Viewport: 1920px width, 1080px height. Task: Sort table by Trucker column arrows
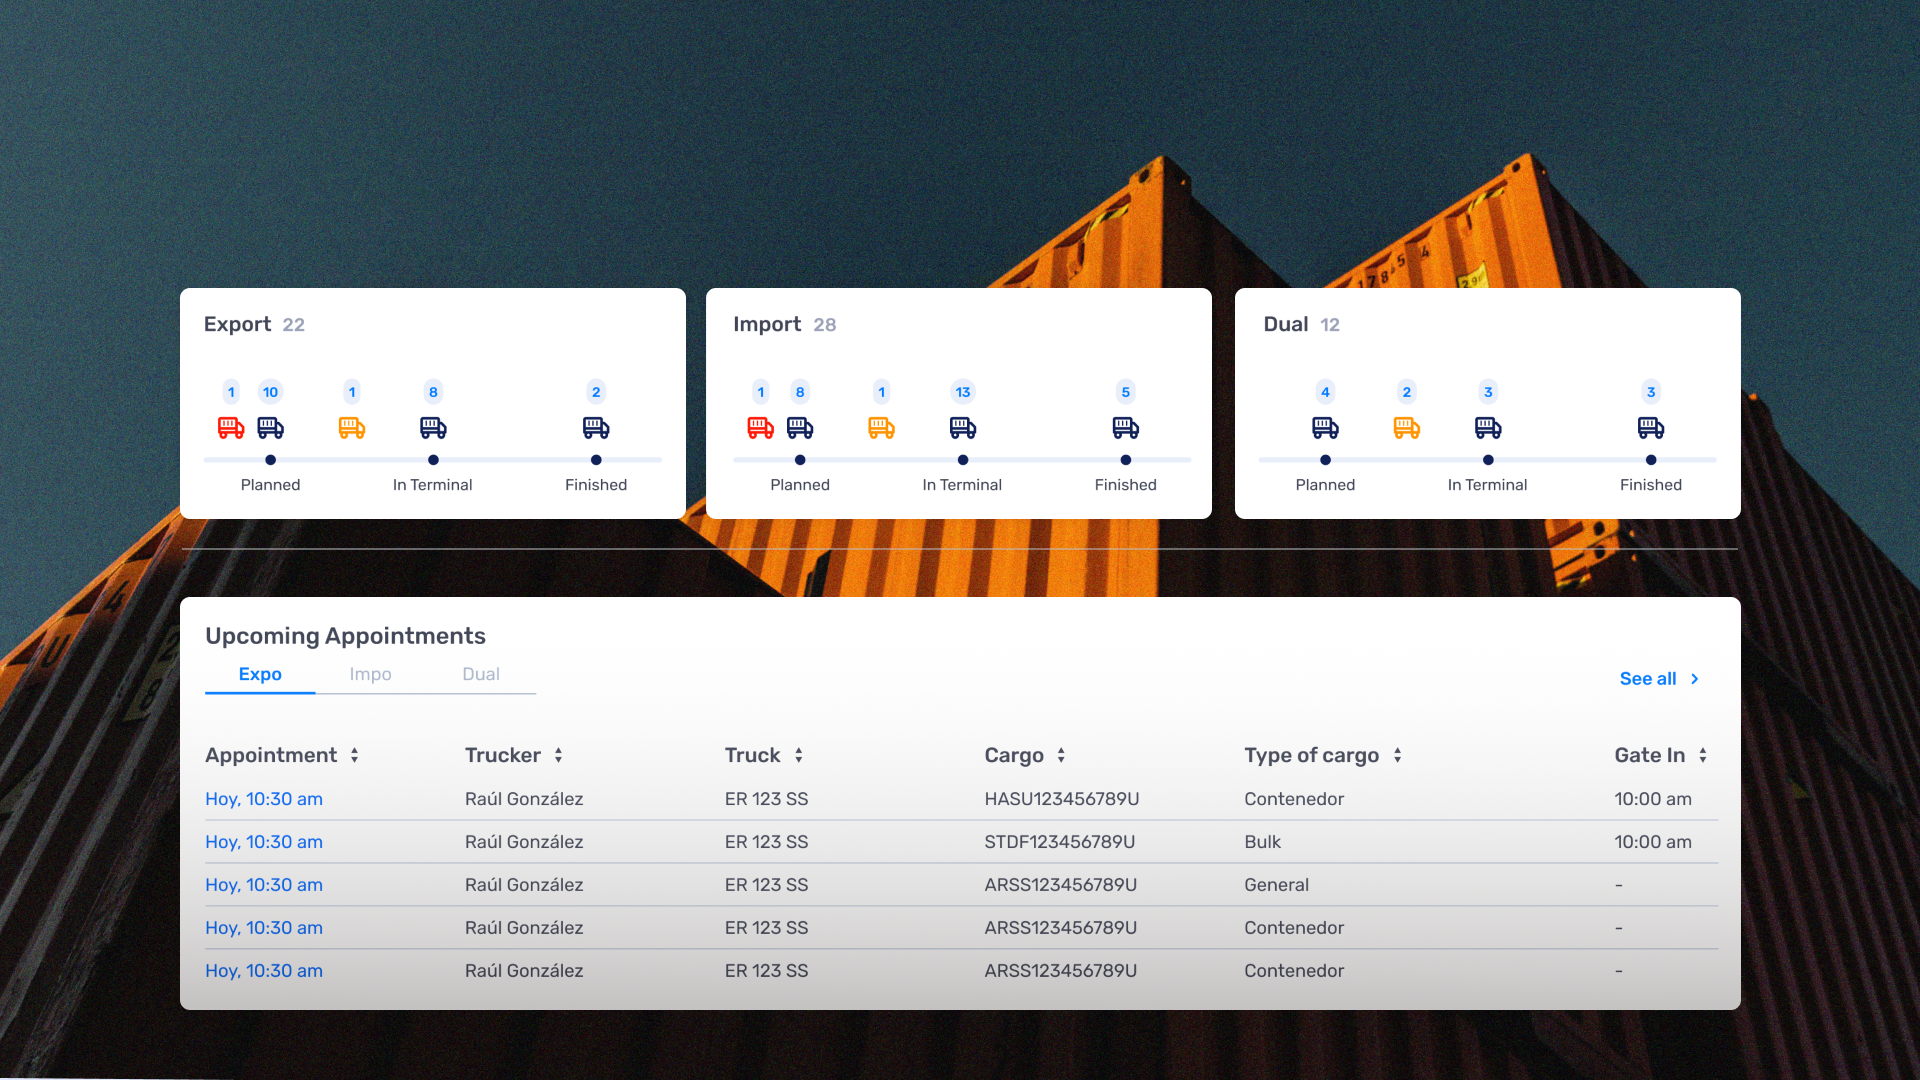click(x=558, y=756)
